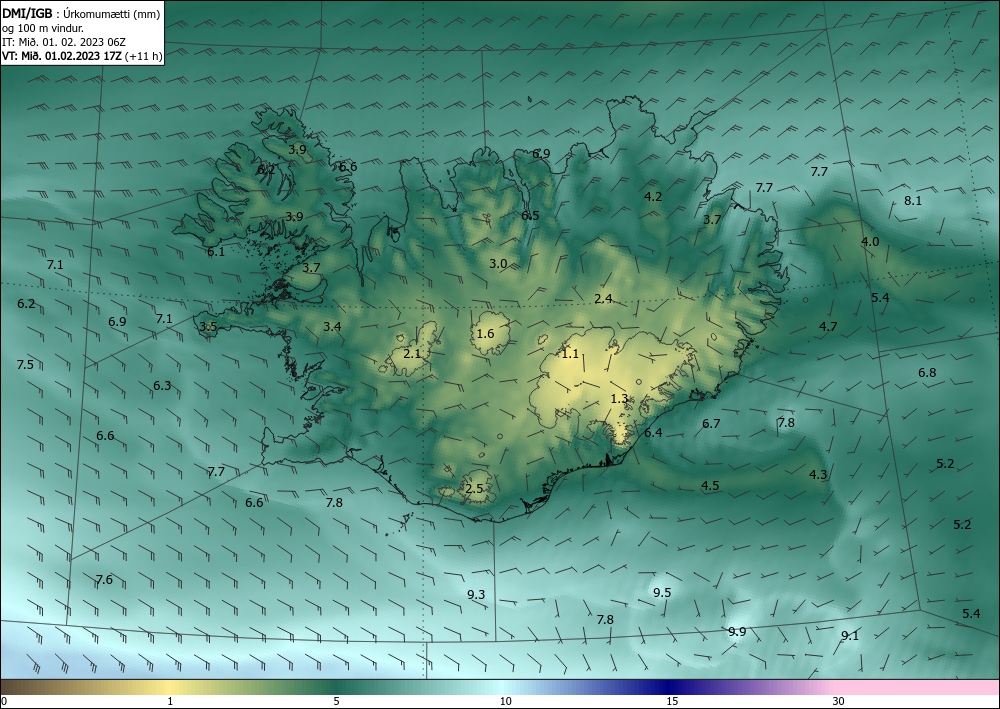Image resolution: width=1000 pixels, height=709 pixels.
Task: Click the glacier value 2.1
Action: coord(413,353)
